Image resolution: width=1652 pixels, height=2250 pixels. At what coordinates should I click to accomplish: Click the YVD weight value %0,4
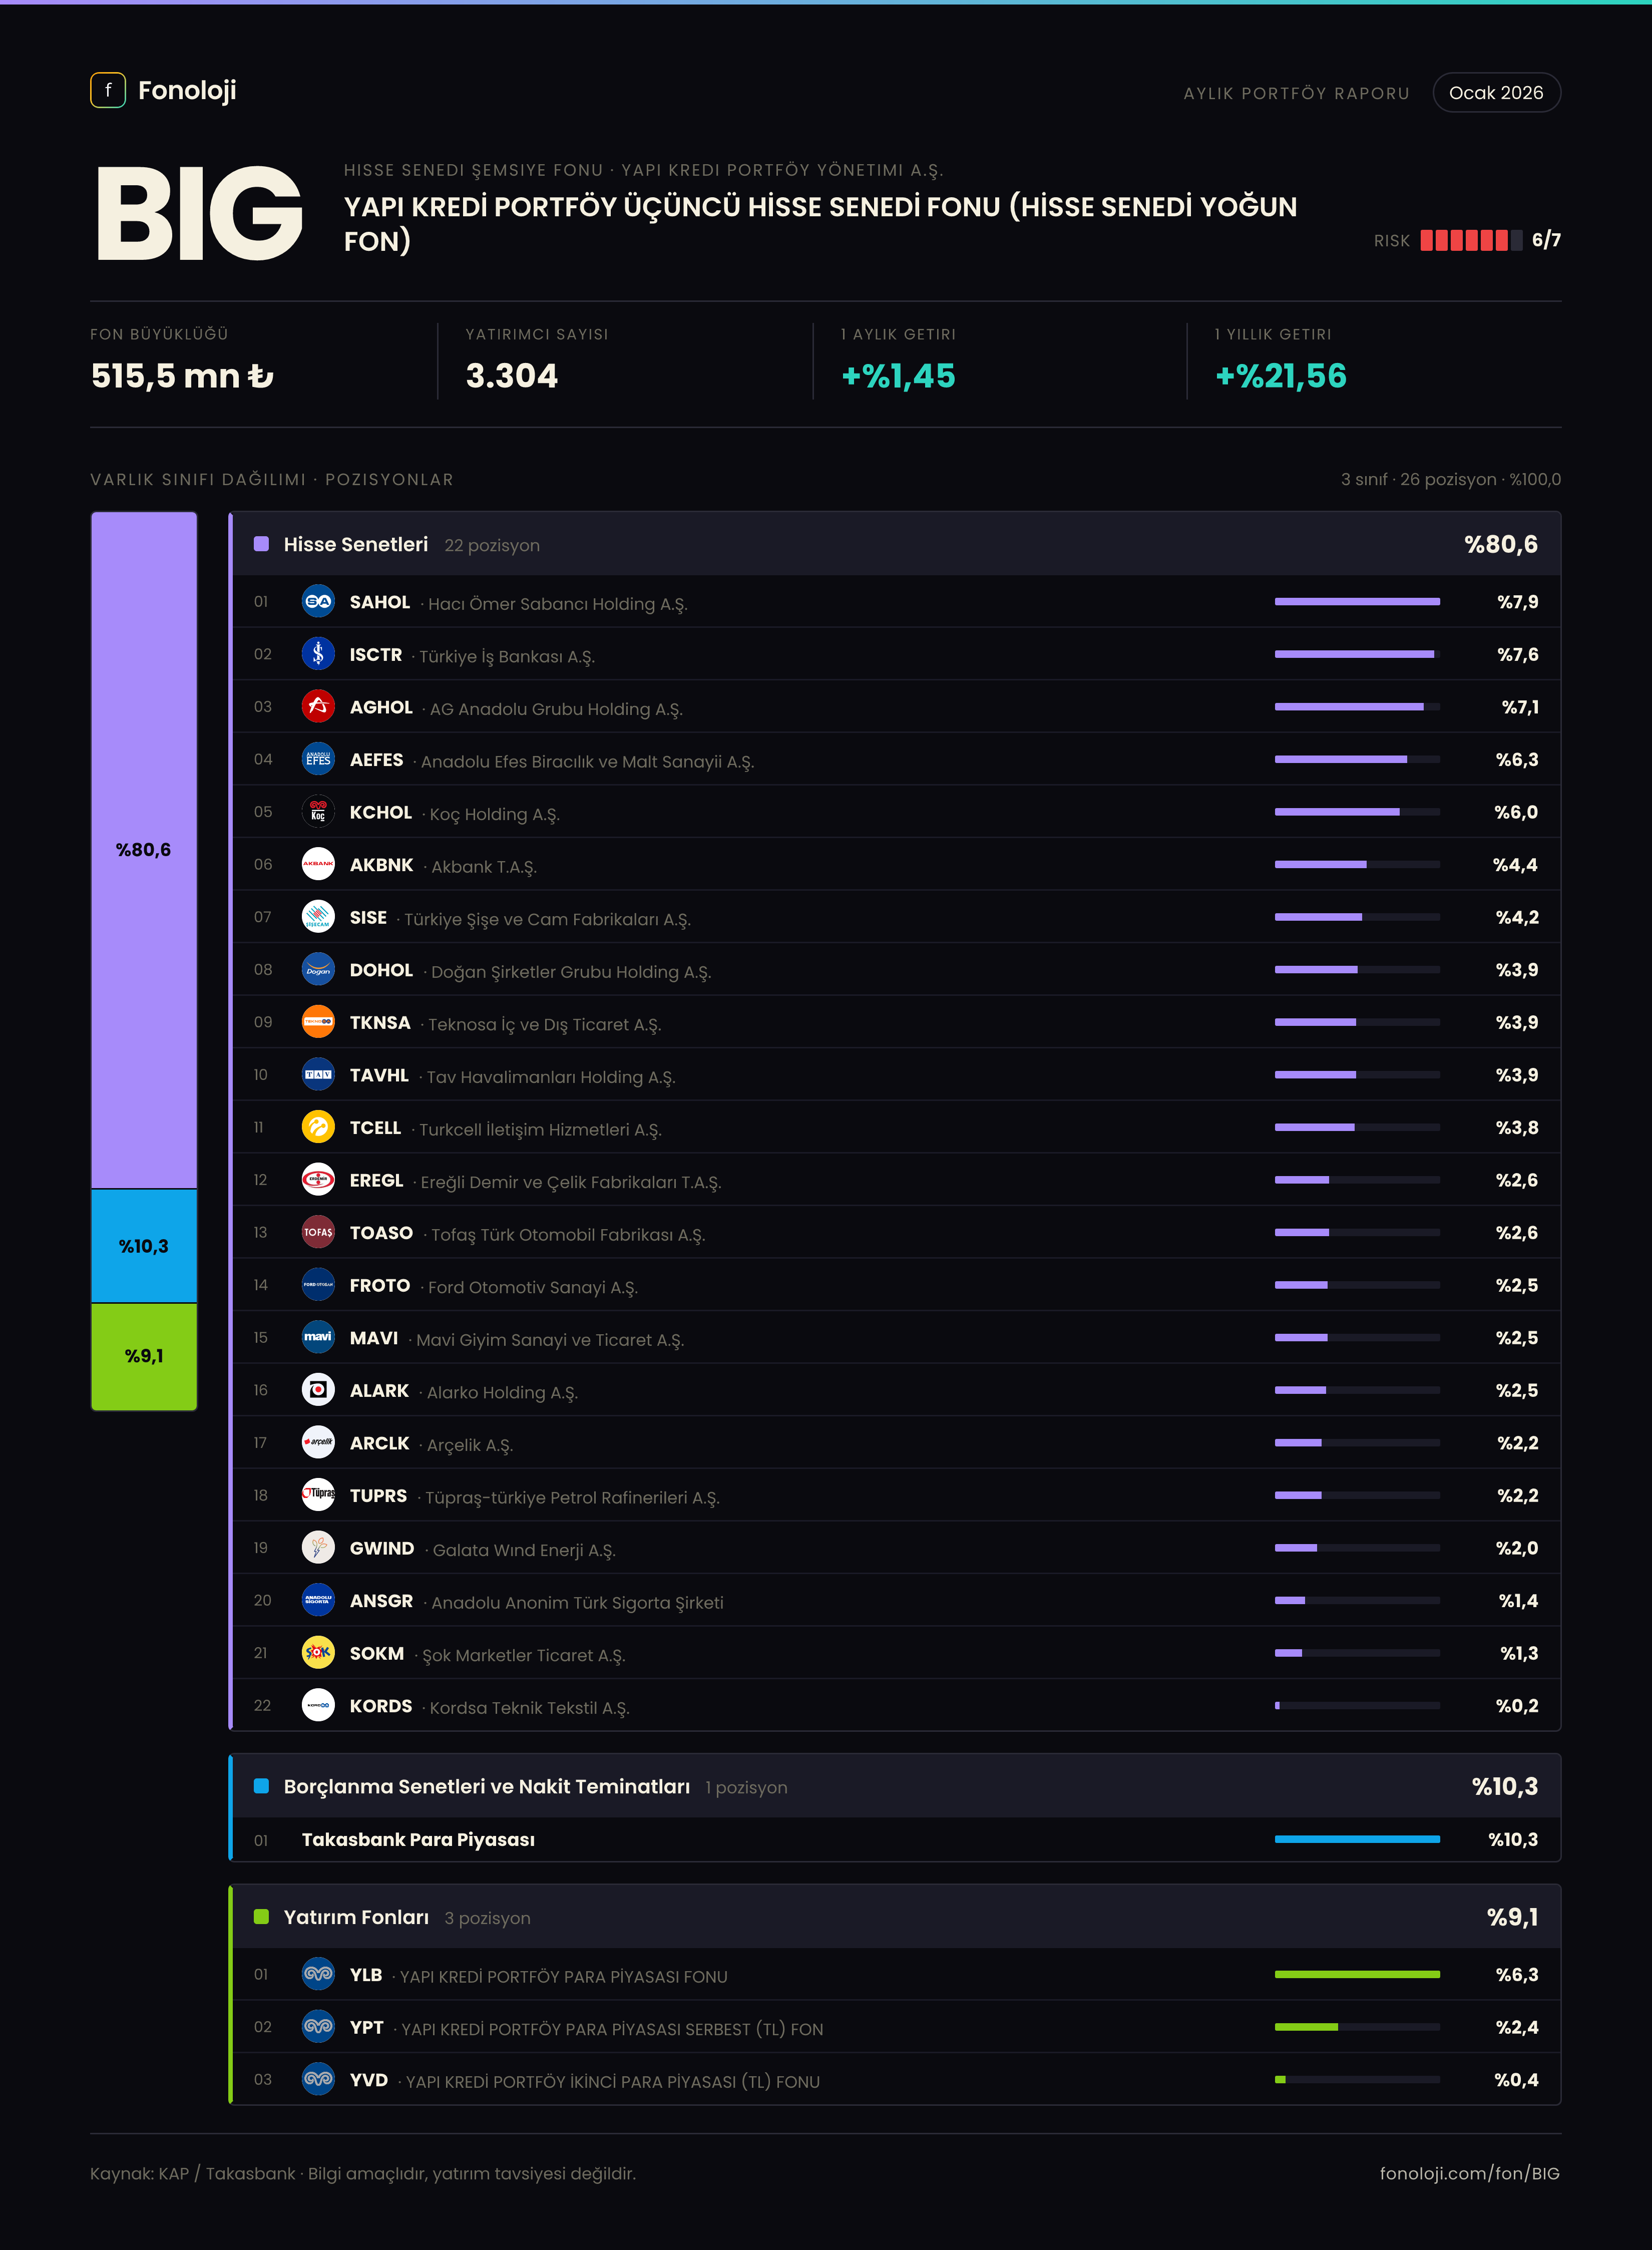1517,2080
